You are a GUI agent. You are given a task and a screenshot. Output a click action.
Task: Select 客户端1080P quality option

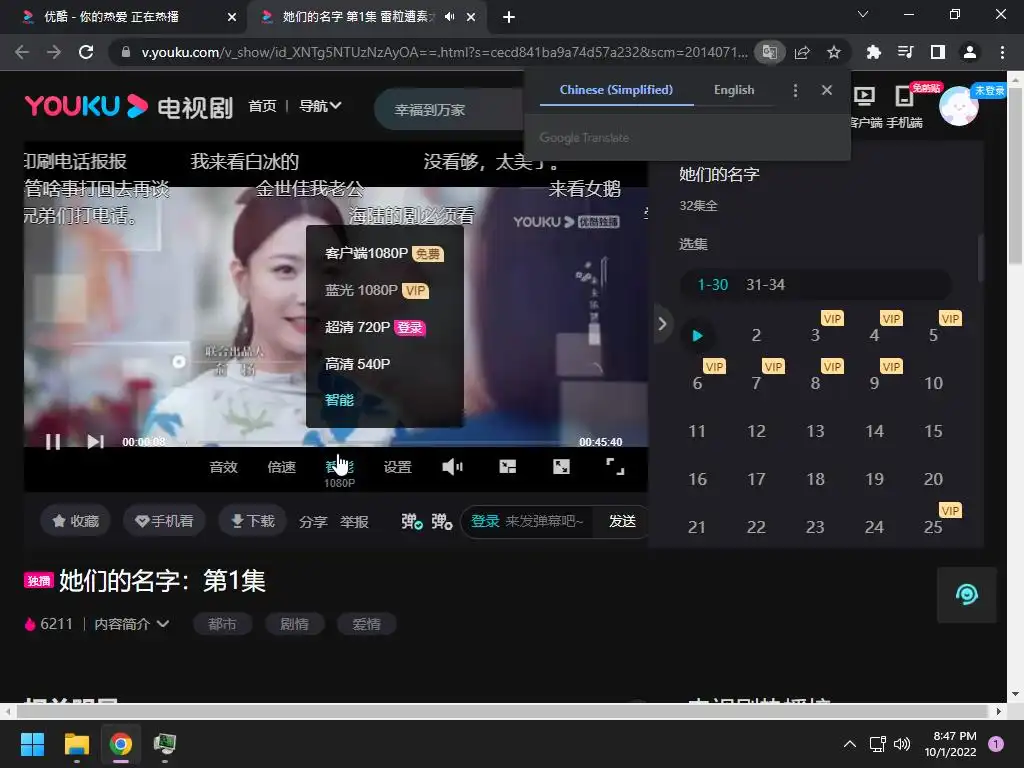point(384,253)
